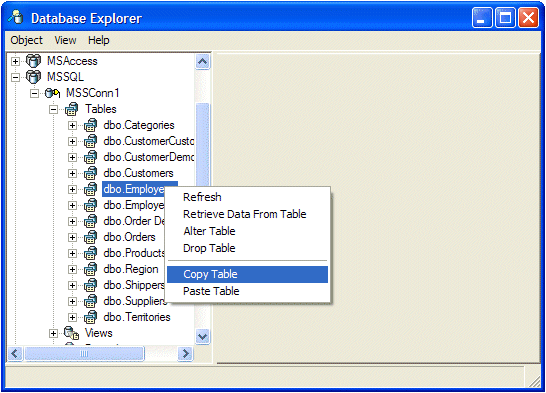Click the MSSQL database icon
The image size is (546, 393).
click(x=34, y=77)
